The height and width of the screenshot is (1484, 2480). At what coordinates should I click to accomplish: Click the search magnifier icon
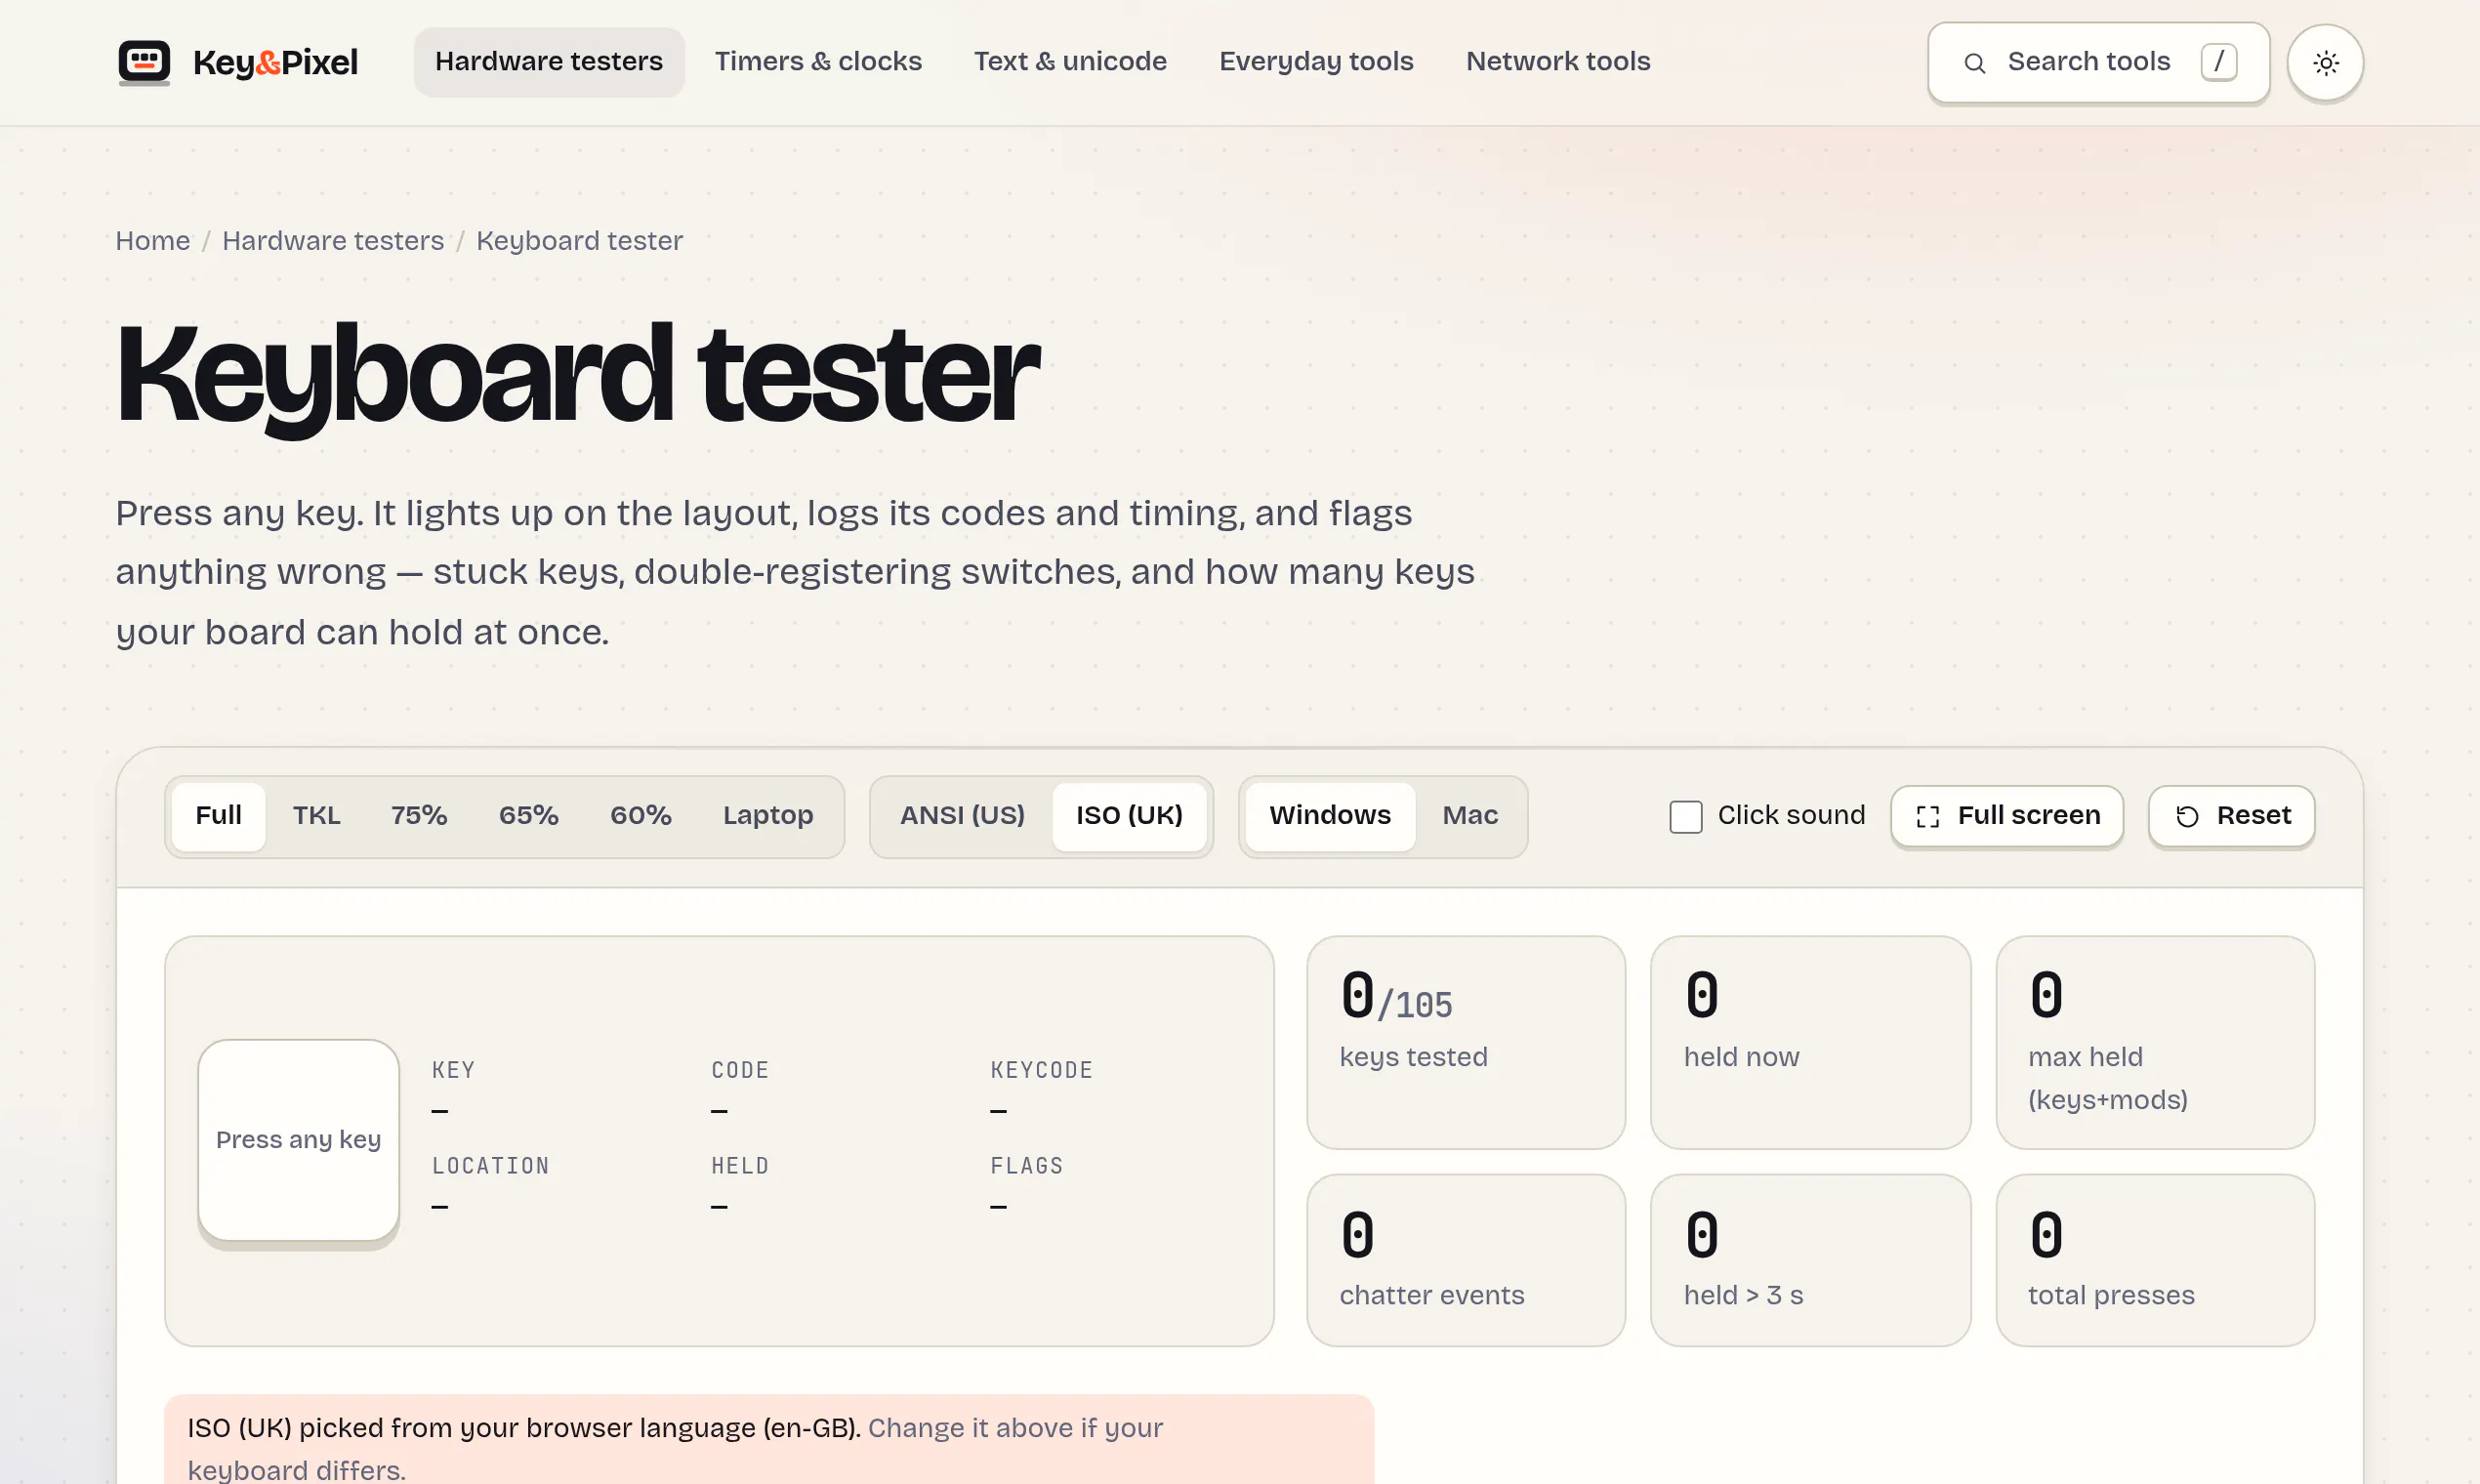(1974, 63)
